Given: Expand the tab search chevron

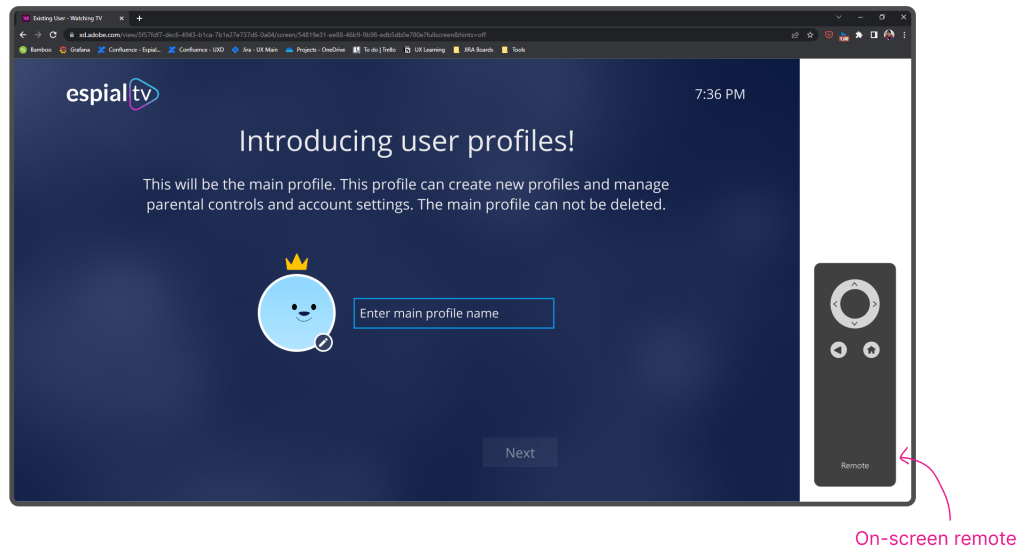Looking at the screenshot, I should click(838, 17).
